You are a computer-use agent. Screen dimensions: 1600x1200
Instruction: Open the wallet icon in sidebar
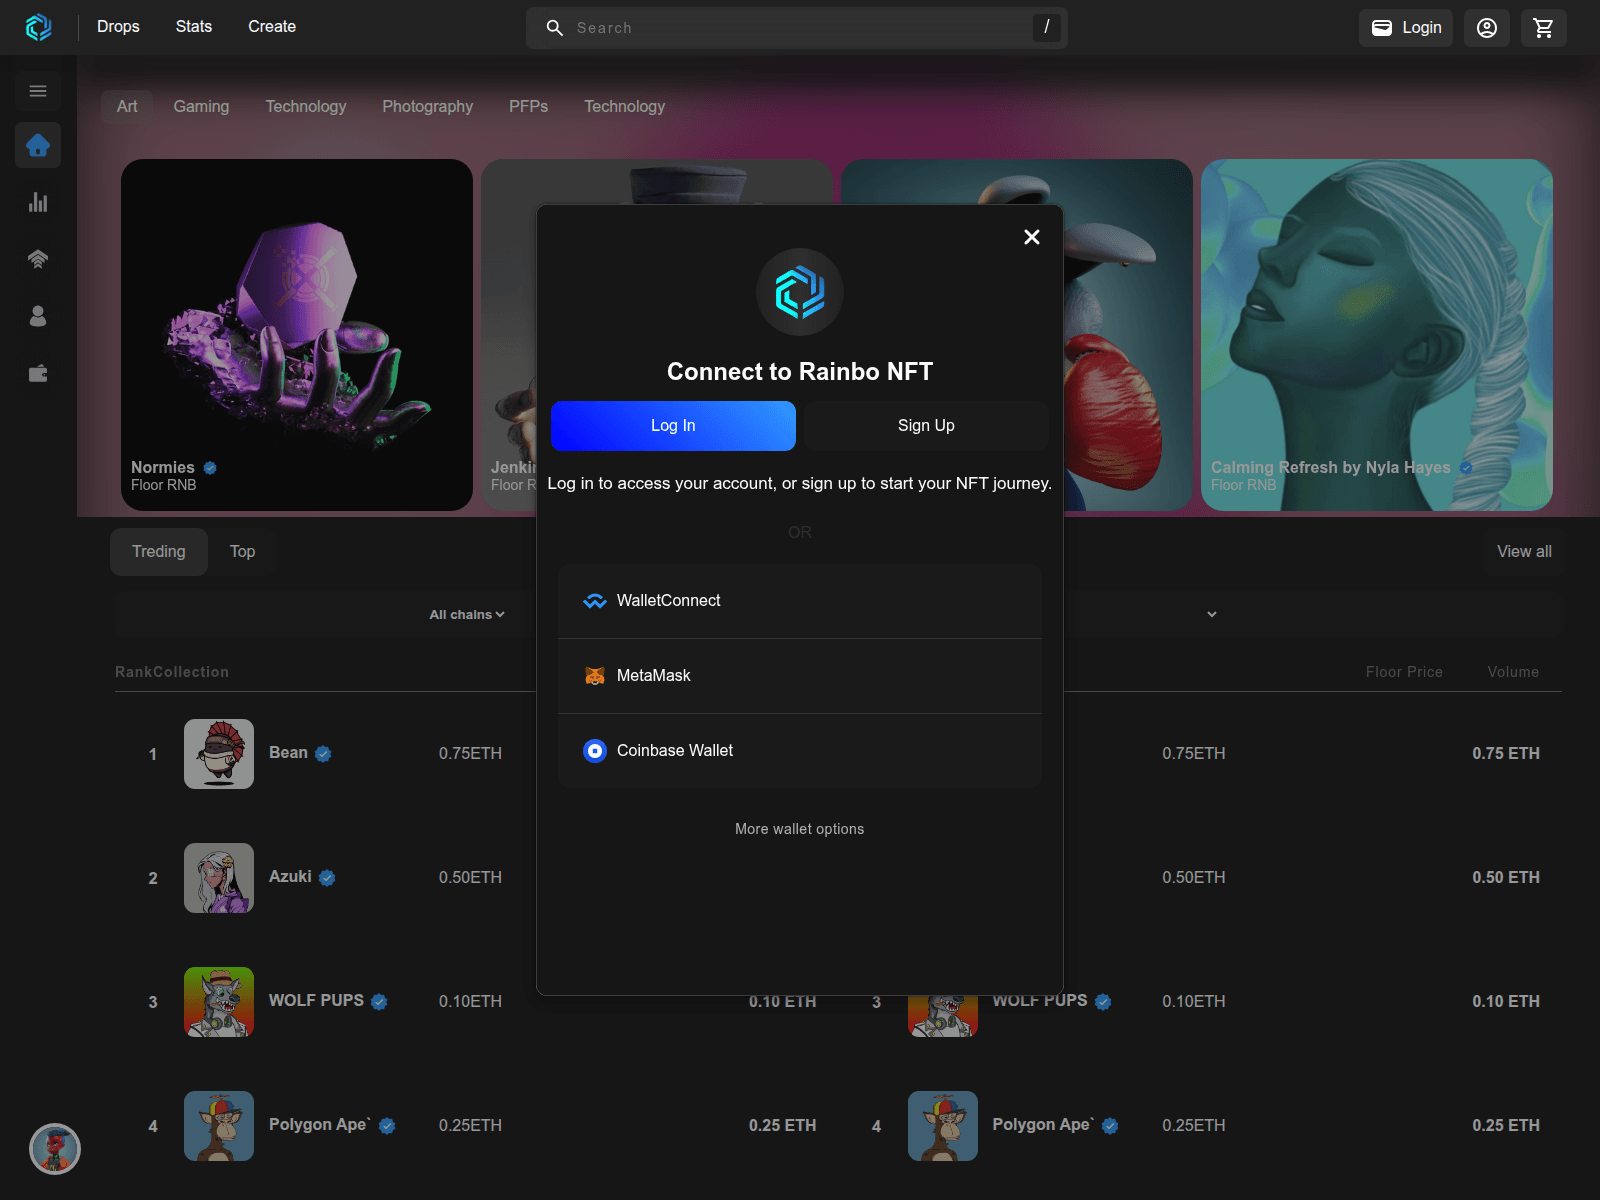click(38, 374)
